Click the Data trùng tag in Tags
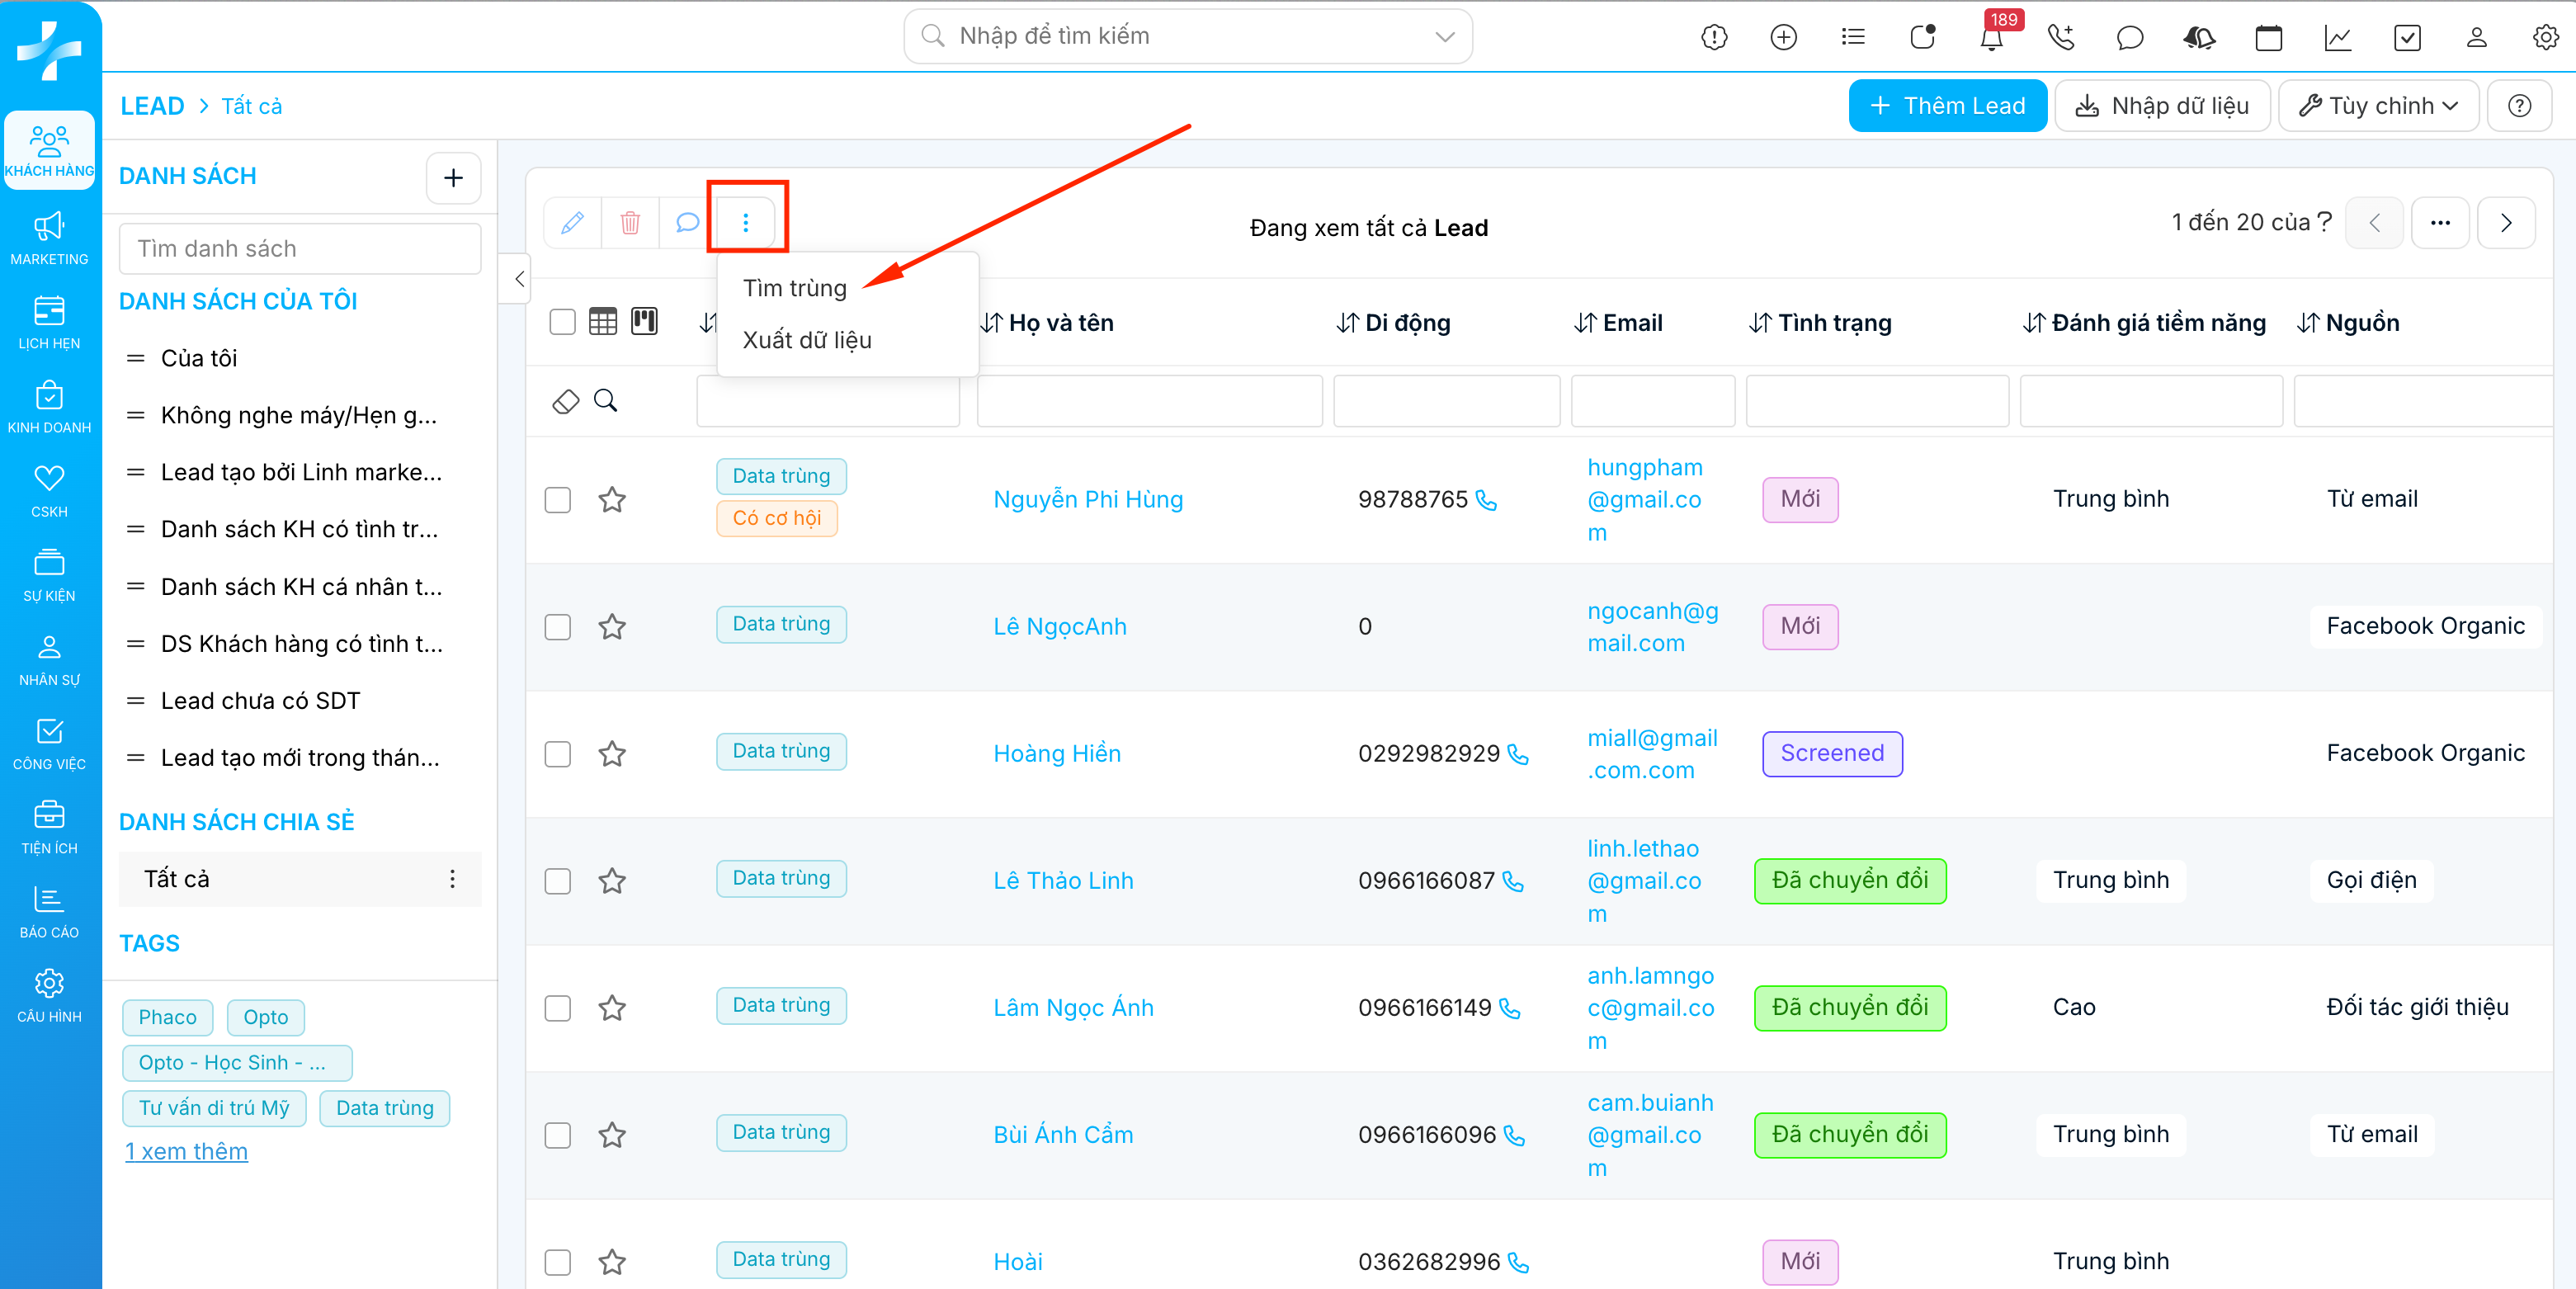Screen dimensions: 2576x1289 [x=384, y=1108]
